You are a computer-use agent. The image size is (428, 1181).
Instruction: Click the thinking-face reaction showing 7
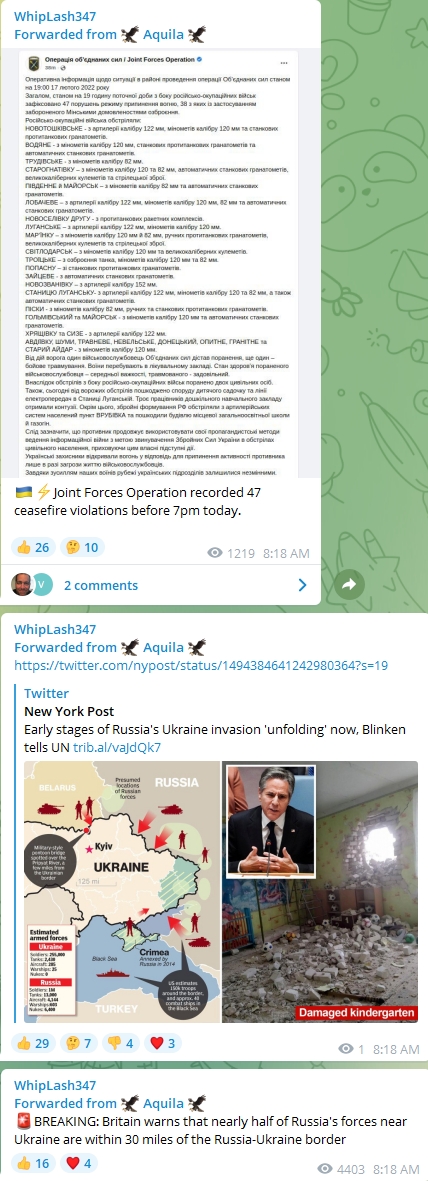tap(80, 1043)
